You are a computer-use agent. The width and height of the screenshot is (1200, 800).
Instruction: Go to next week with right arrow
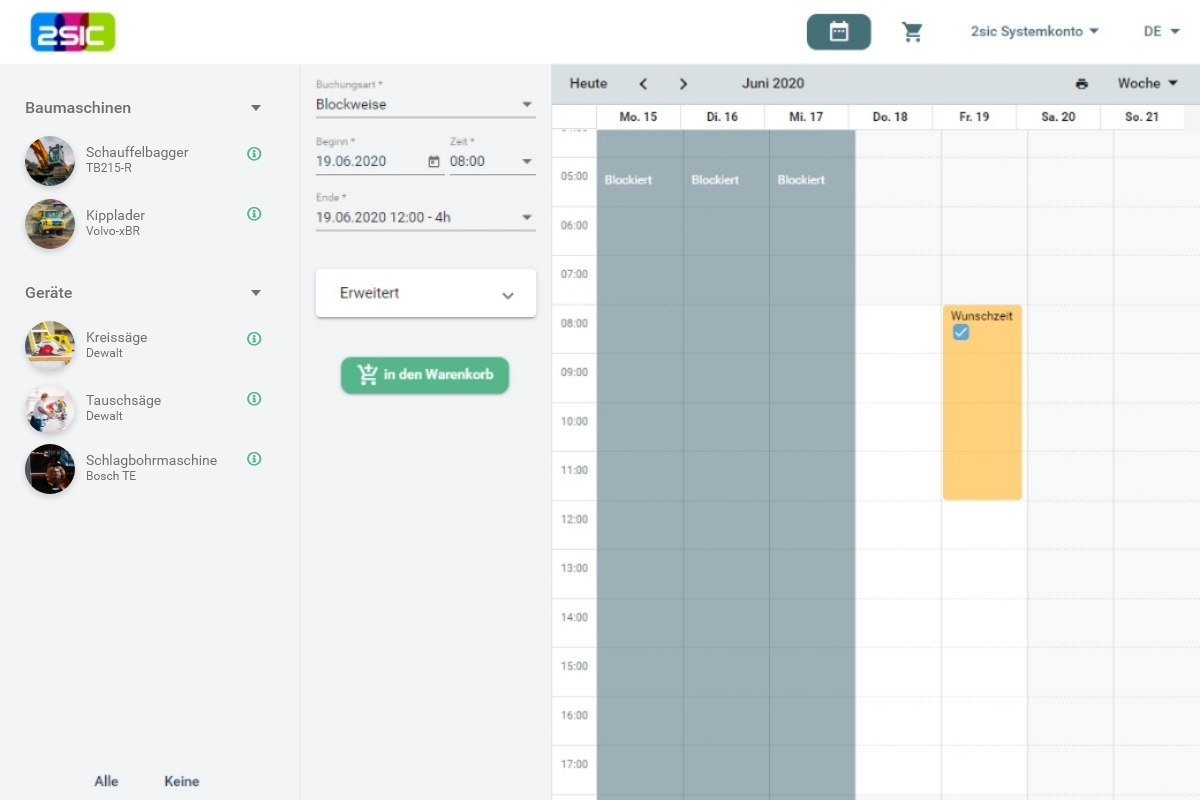[x=683, y=84]
